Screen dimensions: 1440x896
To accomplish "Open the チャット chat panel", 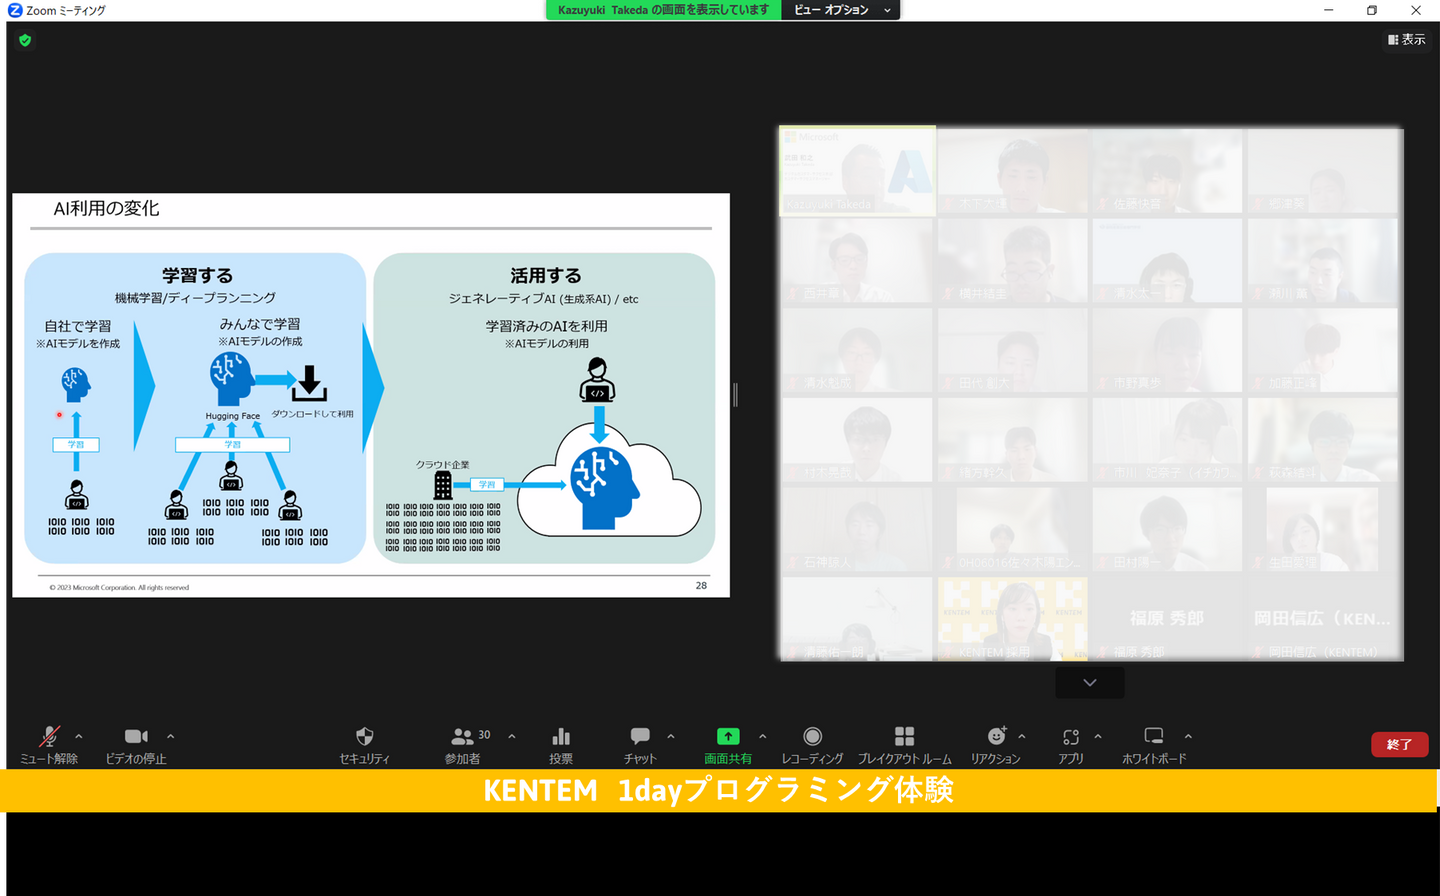I will click(640, 745).
